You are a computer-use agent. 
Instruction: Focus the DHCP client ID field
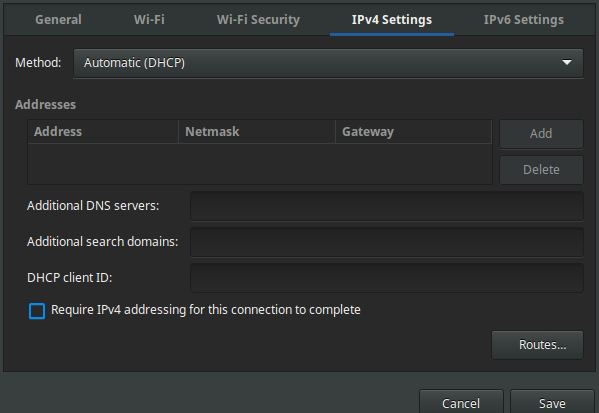tap(387, 278)
